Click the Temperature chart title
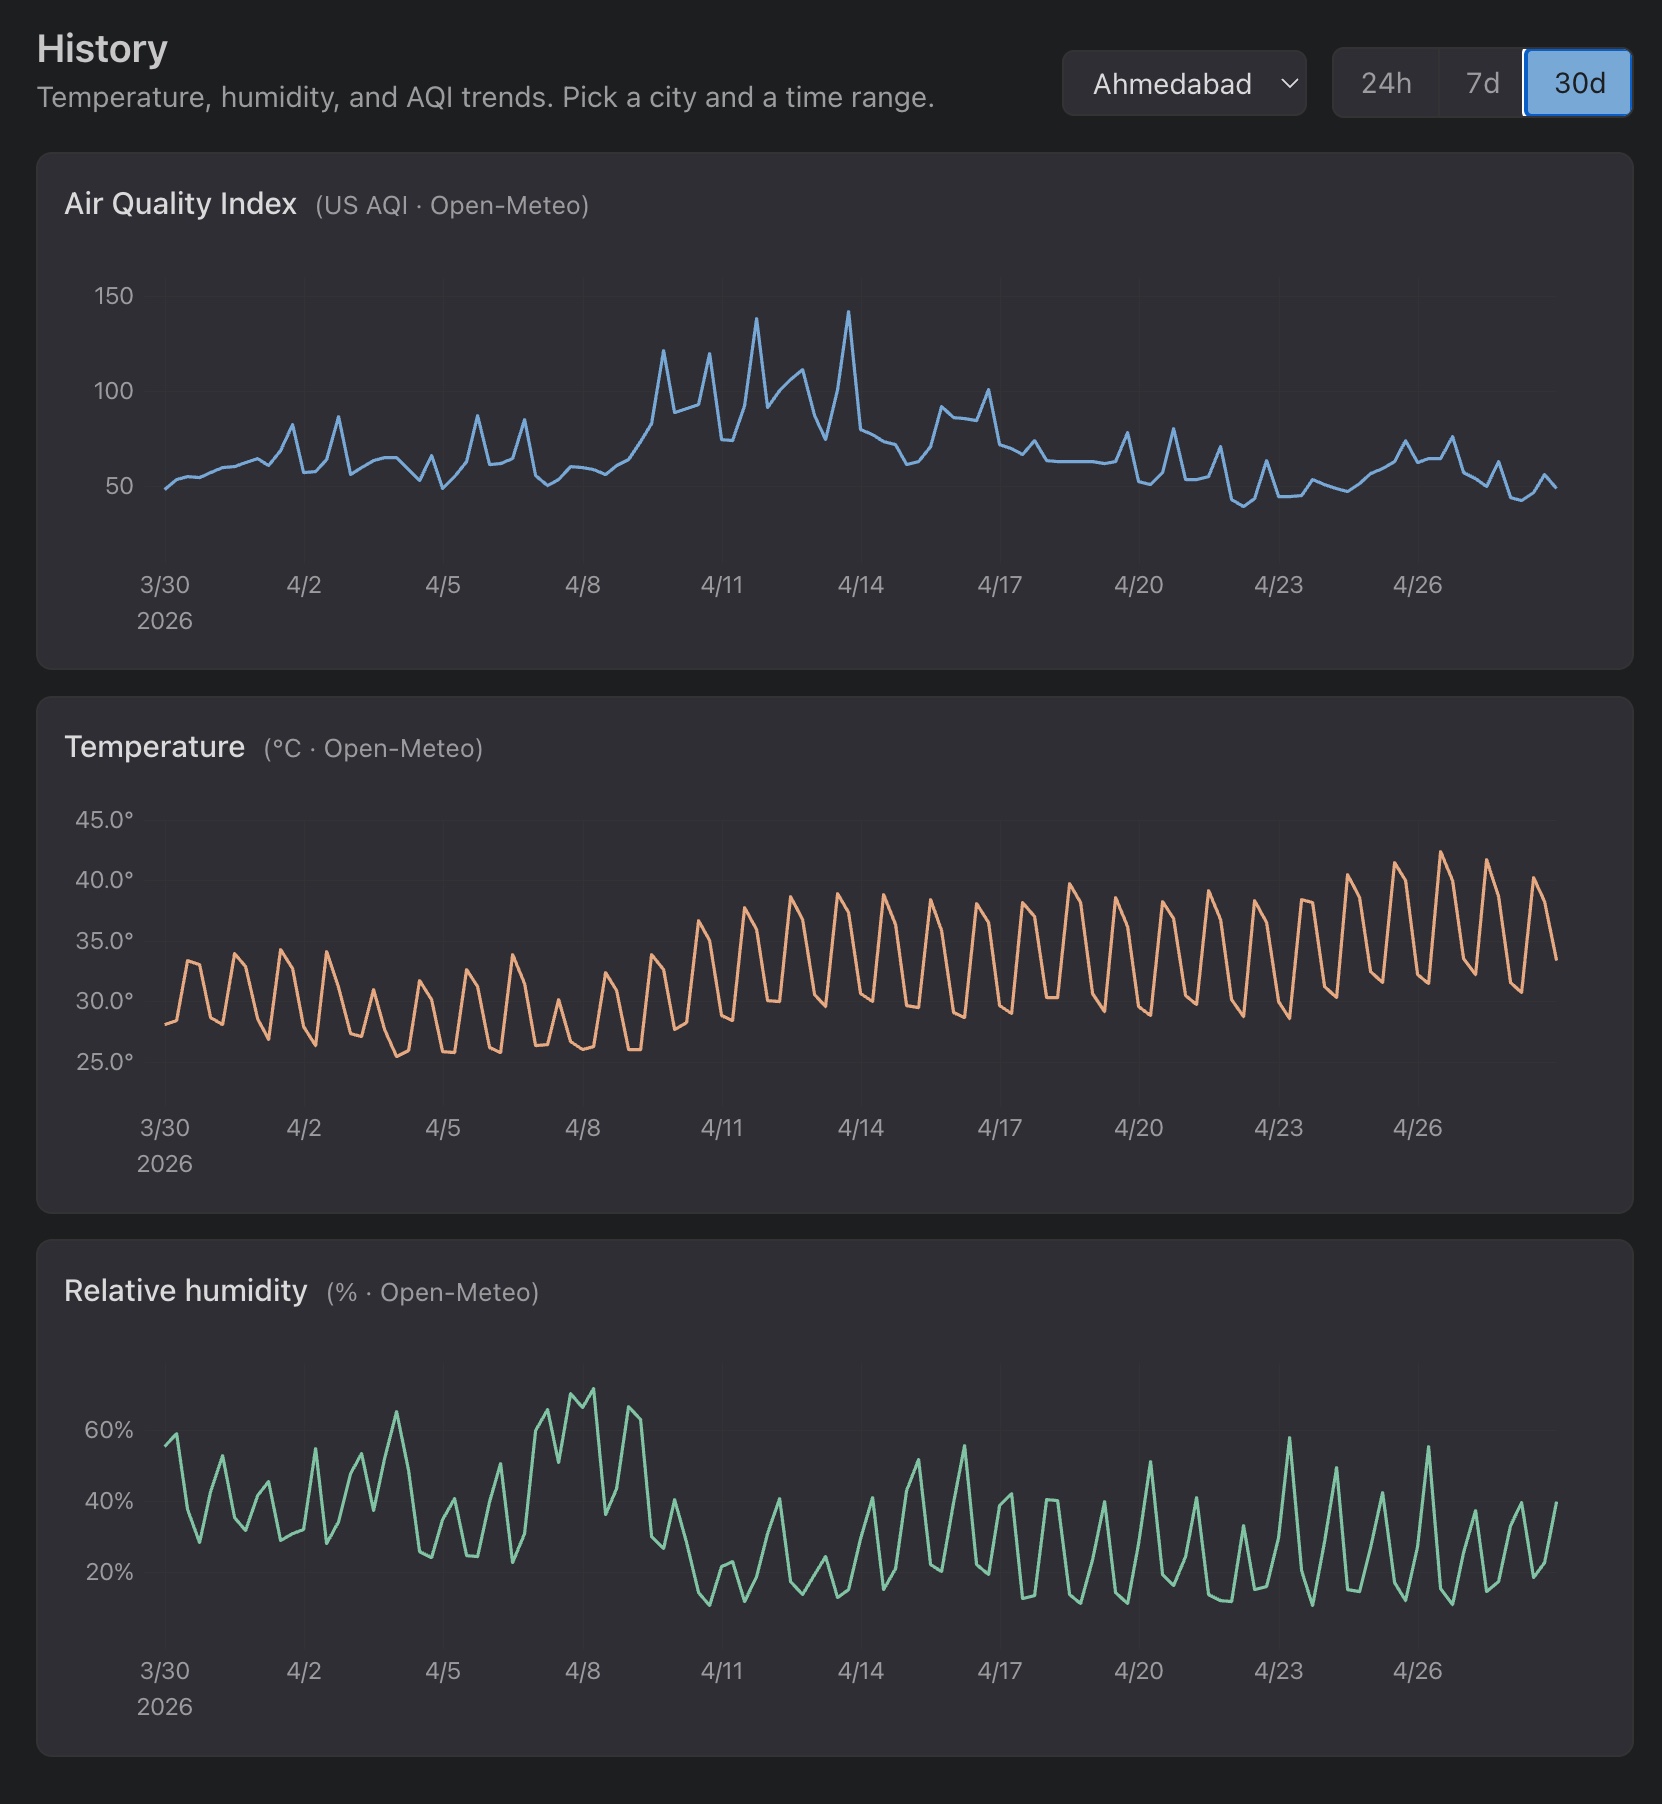The width and height of the screenshot is (1662, 1804). (154, 747)
